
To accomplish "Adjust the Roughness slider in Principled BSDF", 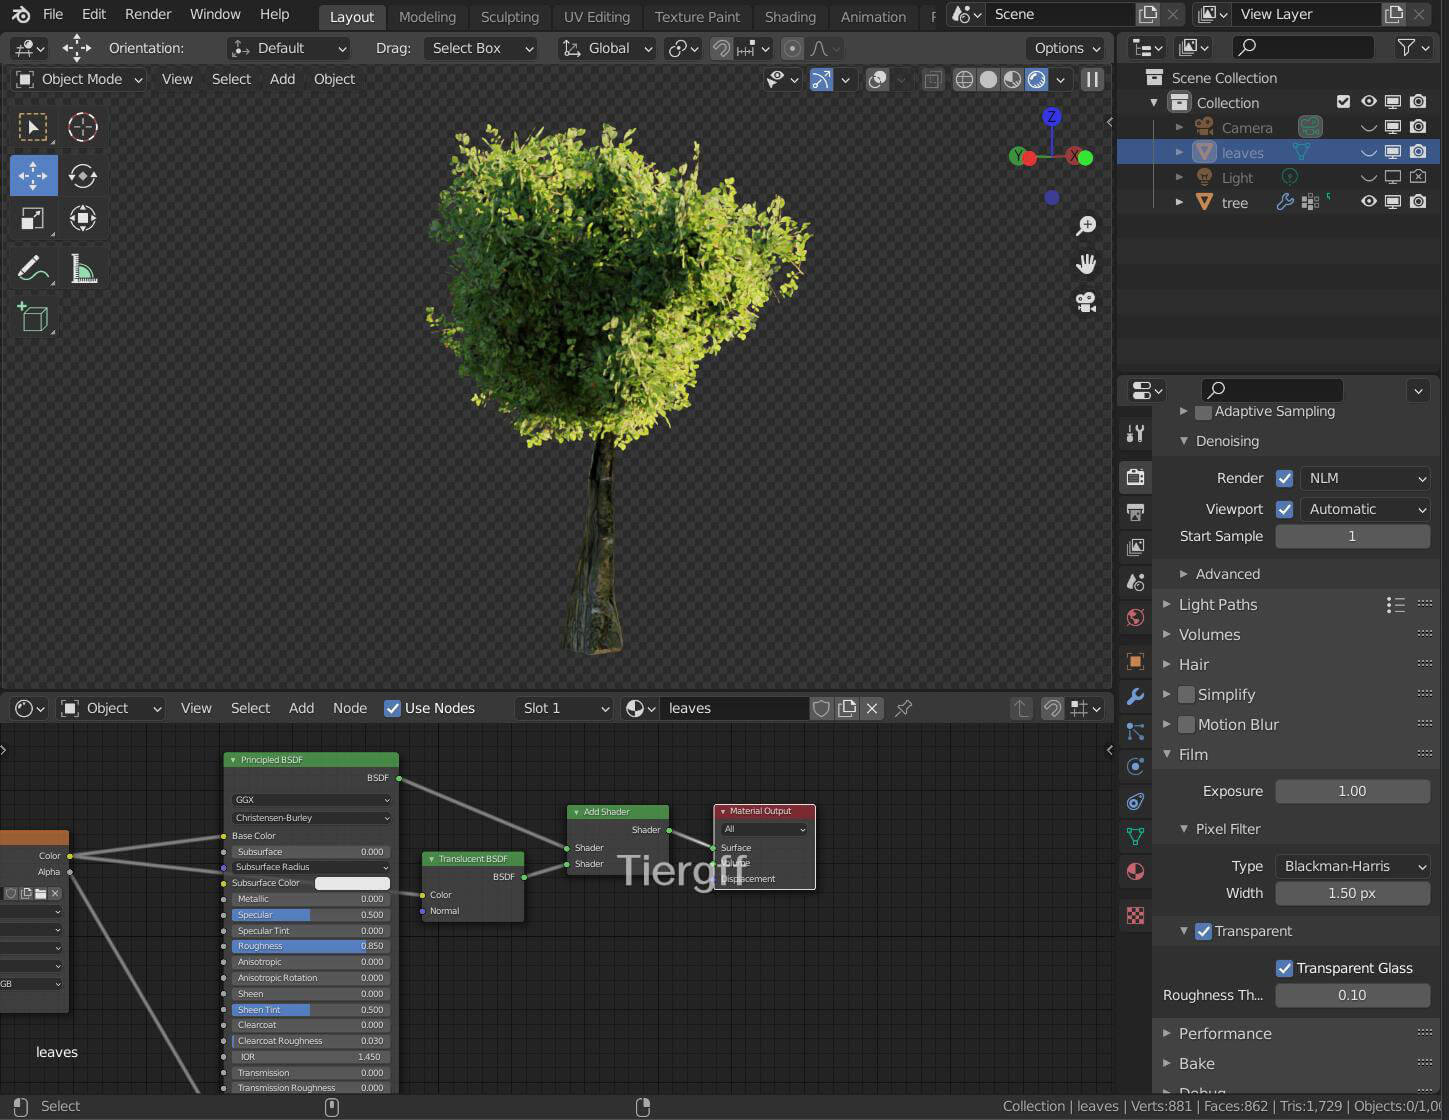I will point(310,946).
